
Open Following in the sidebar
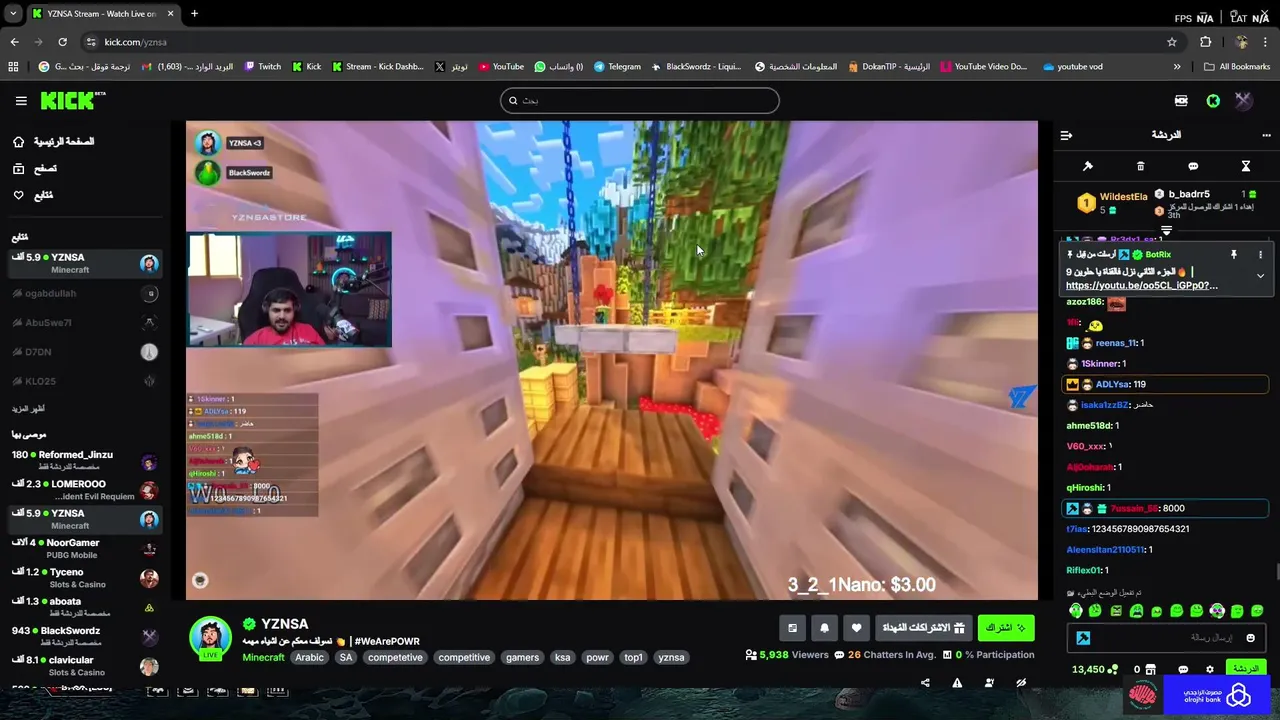point(33,196)
